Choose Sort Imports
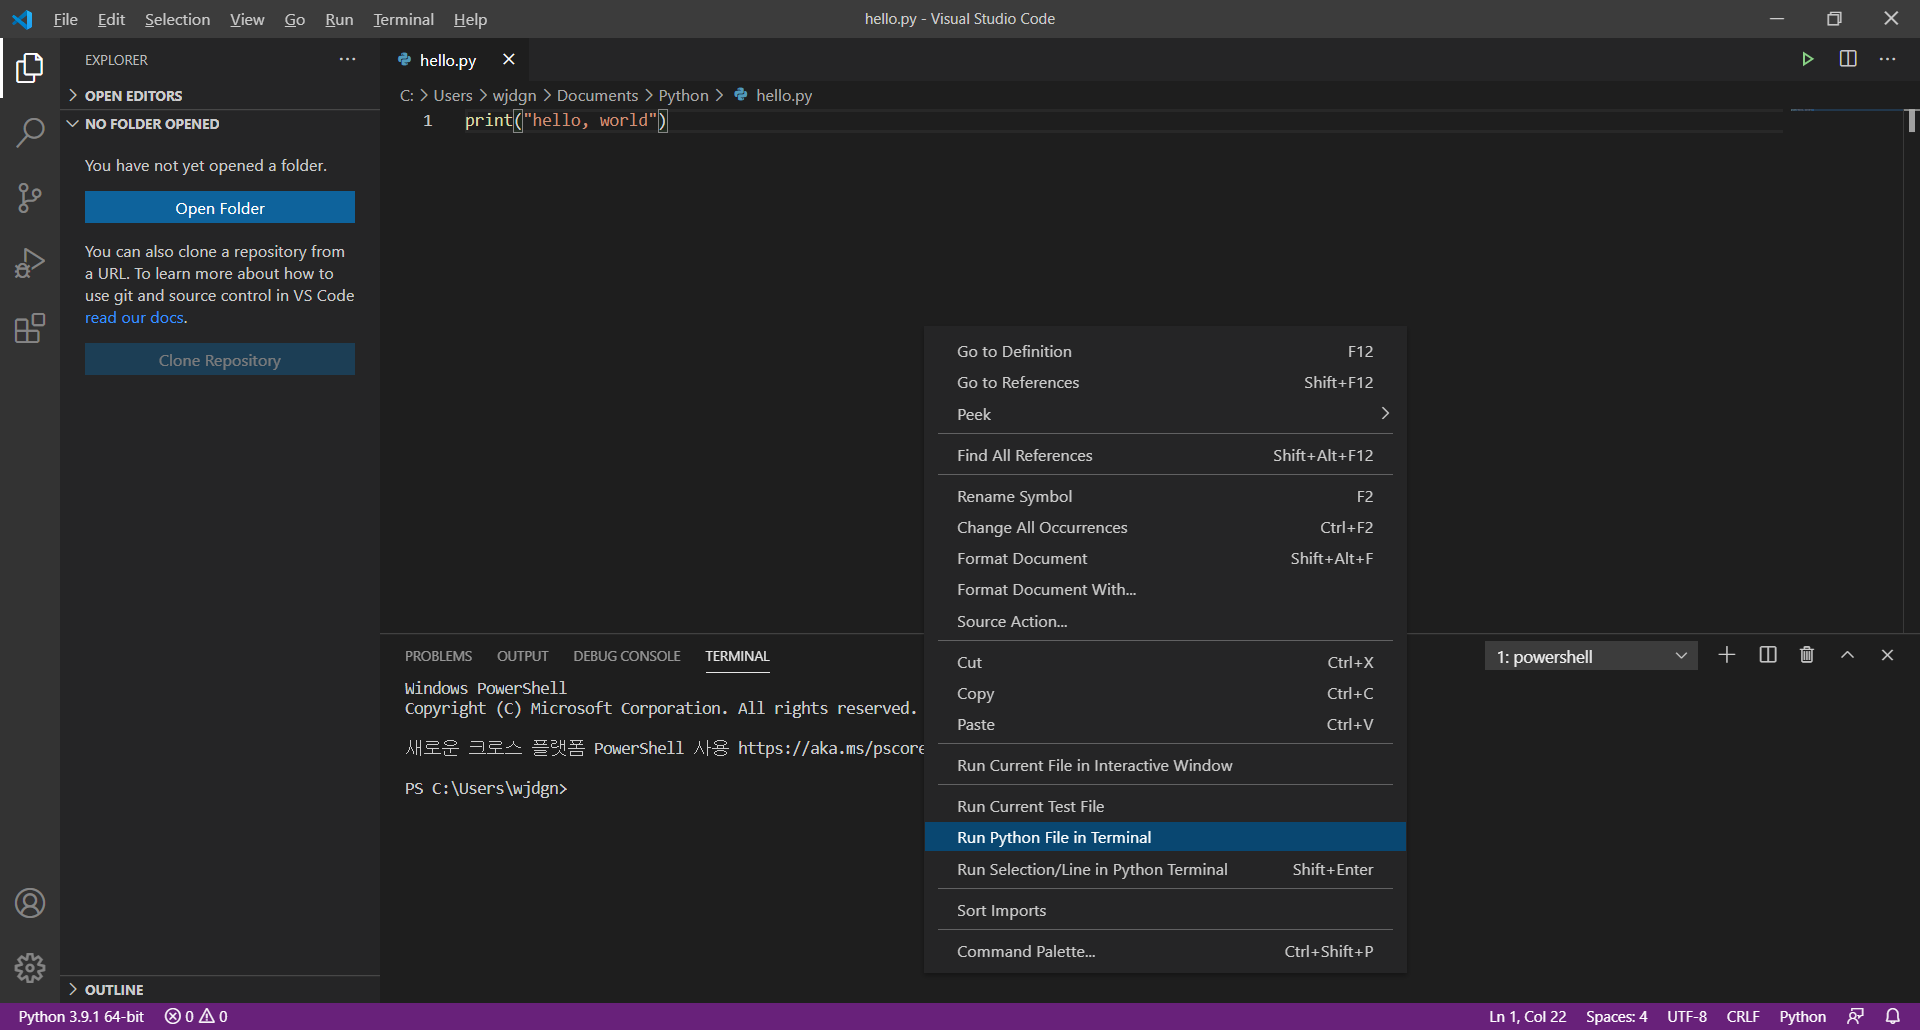This screenshot has height=1030, width=1920. [1165, 910]
